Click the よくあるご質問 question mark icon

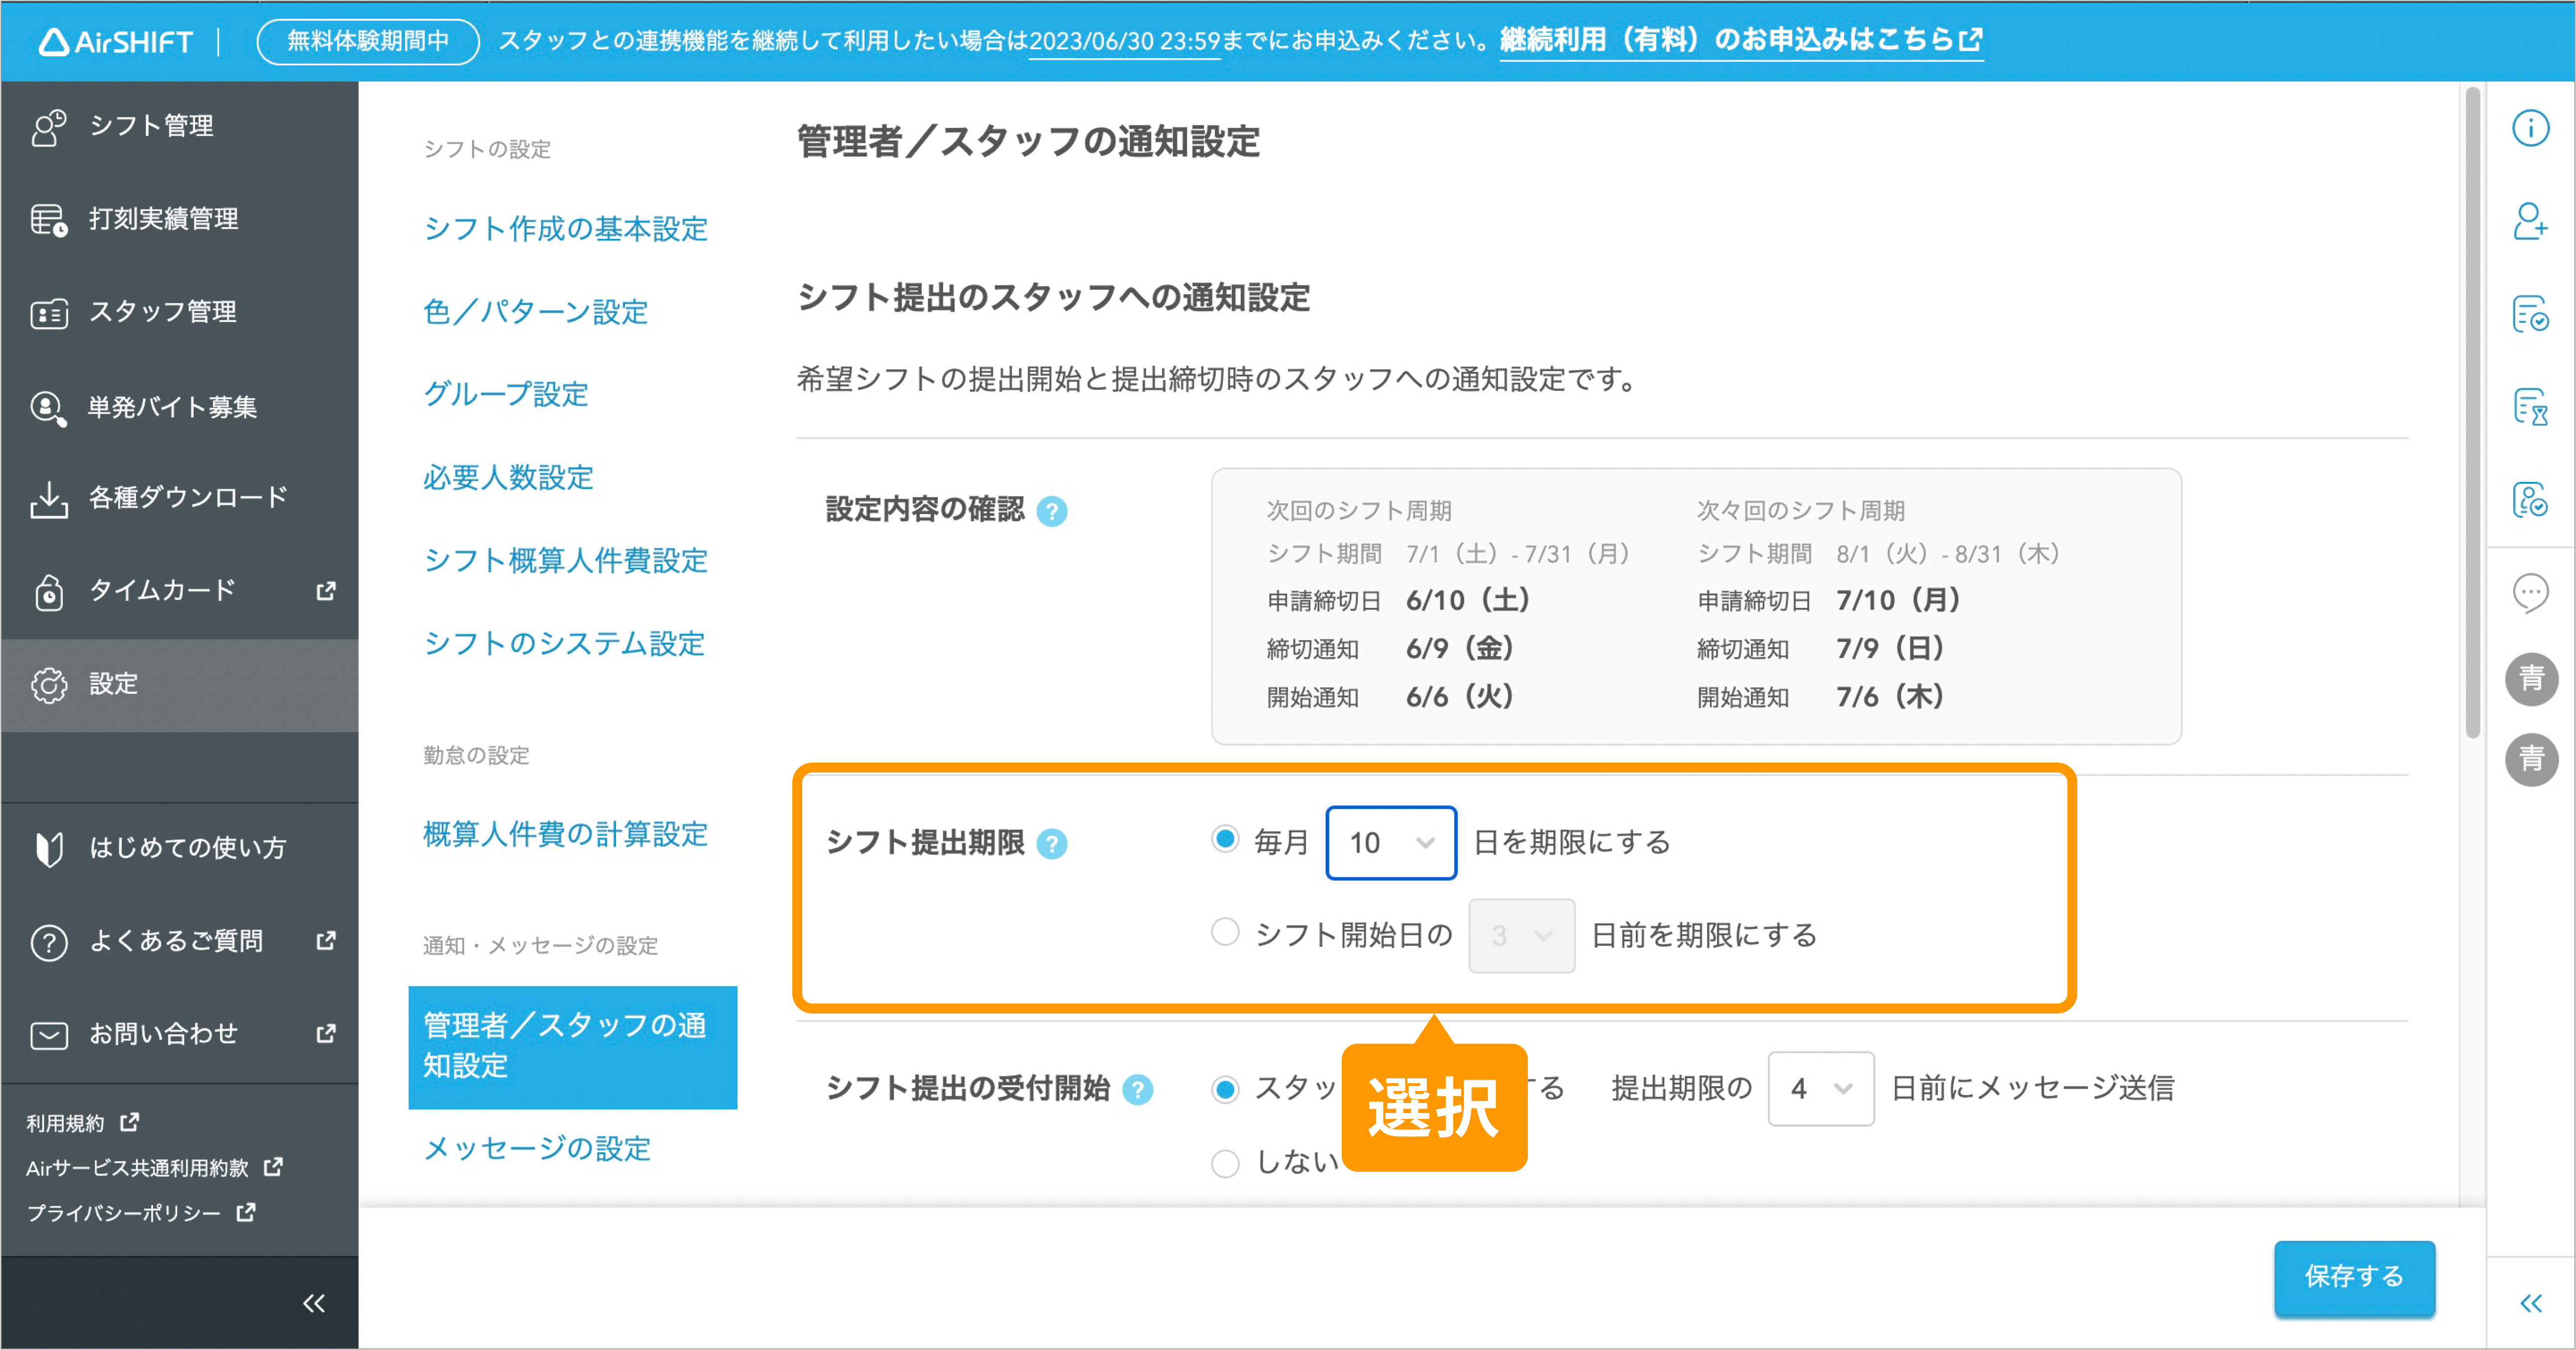click(48, 942)
